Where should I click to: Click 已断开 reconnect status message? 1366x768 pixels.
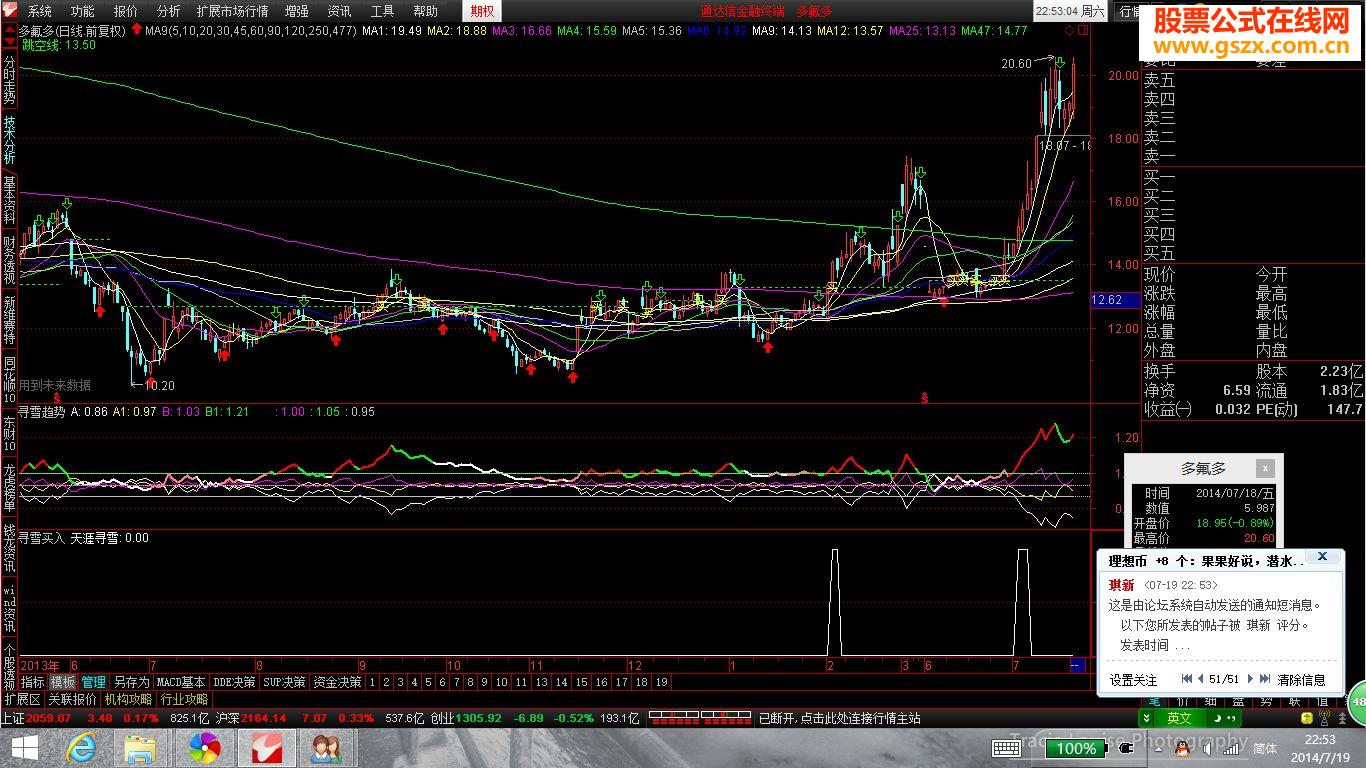pyautogui.click(x=840, y=718)
